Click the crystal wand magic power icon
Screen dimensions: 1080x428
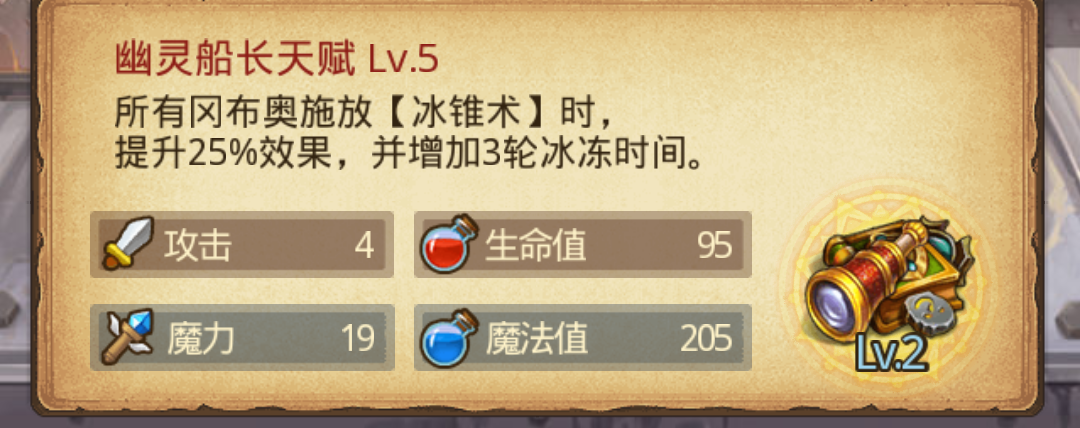[128, 337]
